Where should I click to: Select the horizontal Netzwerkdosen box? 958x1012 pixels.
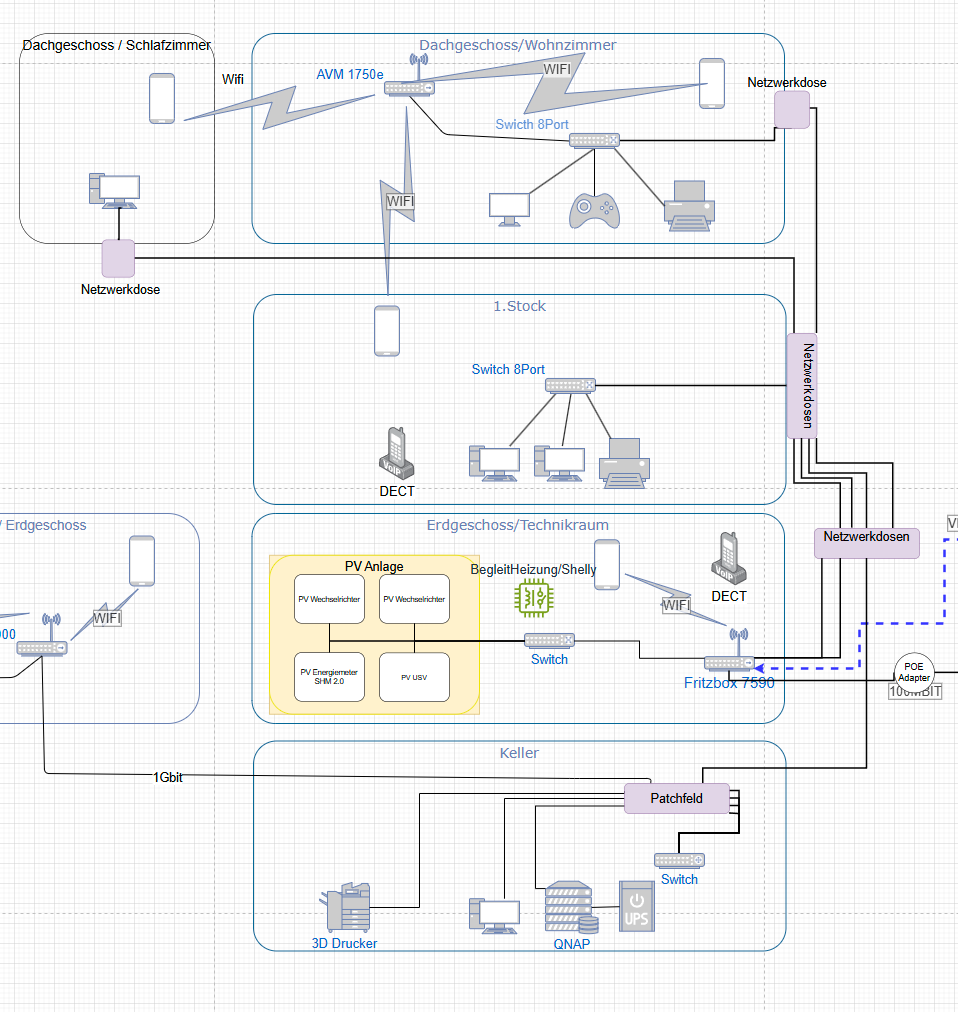pos(866,543)
